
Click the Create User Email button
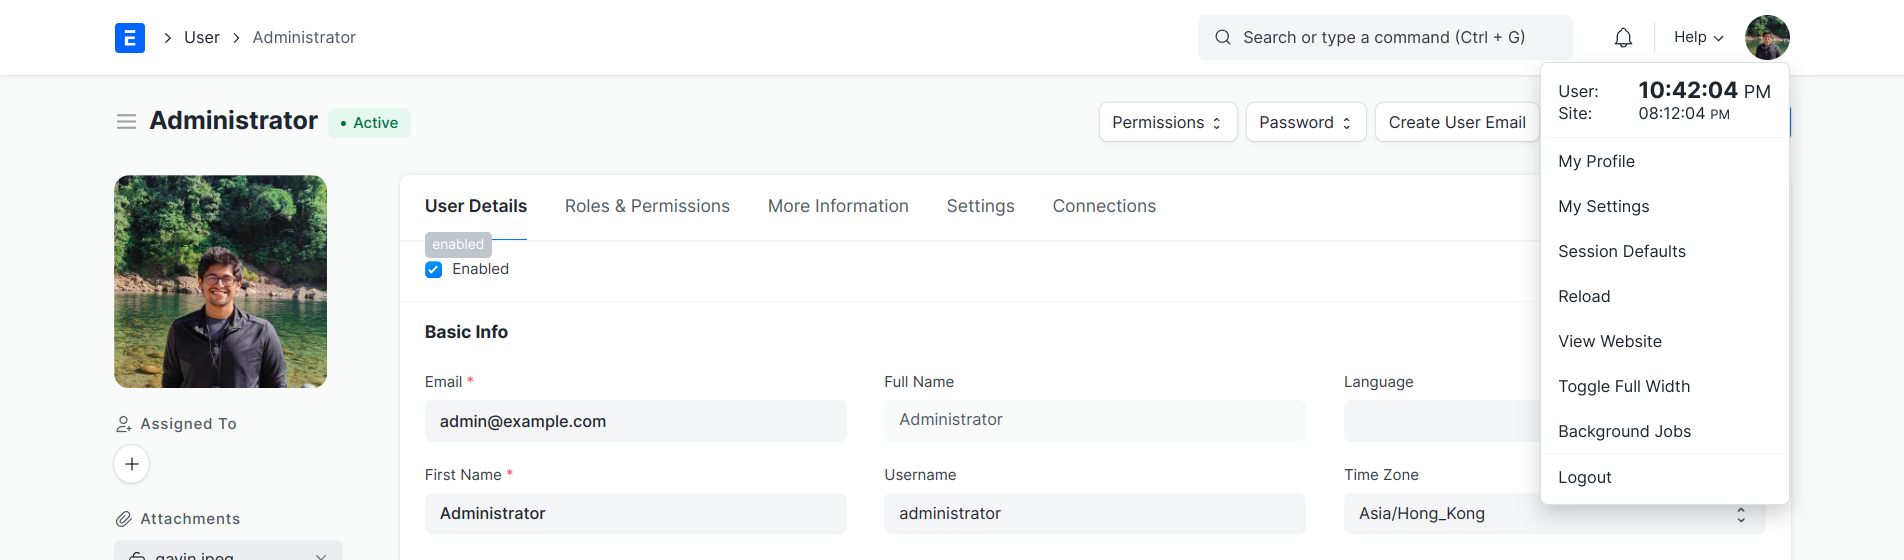click(x=1457, y=122)
